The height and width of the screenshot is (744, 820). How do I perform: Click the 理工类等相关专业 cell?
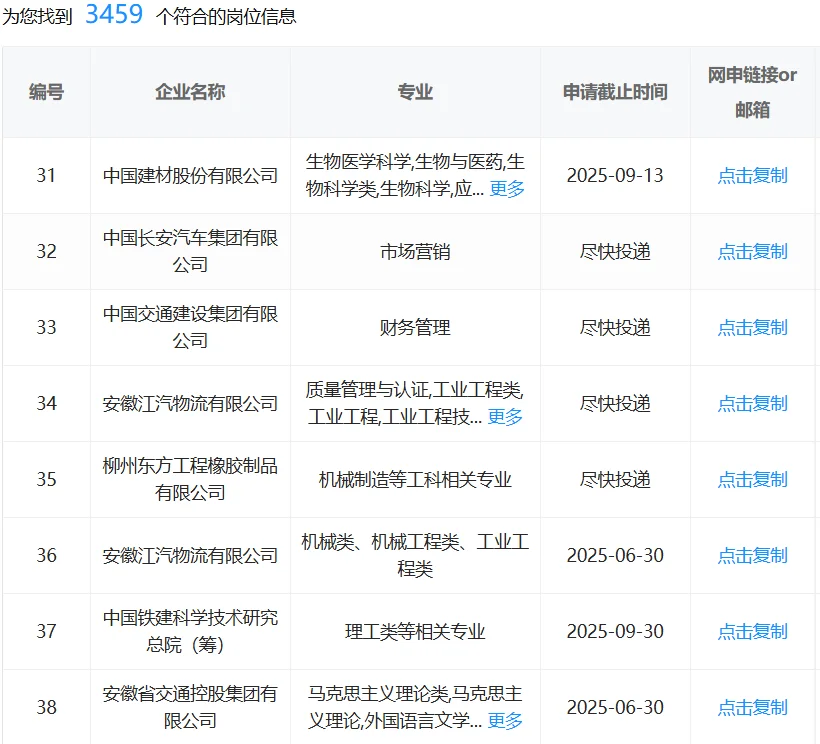pos(415,632)
